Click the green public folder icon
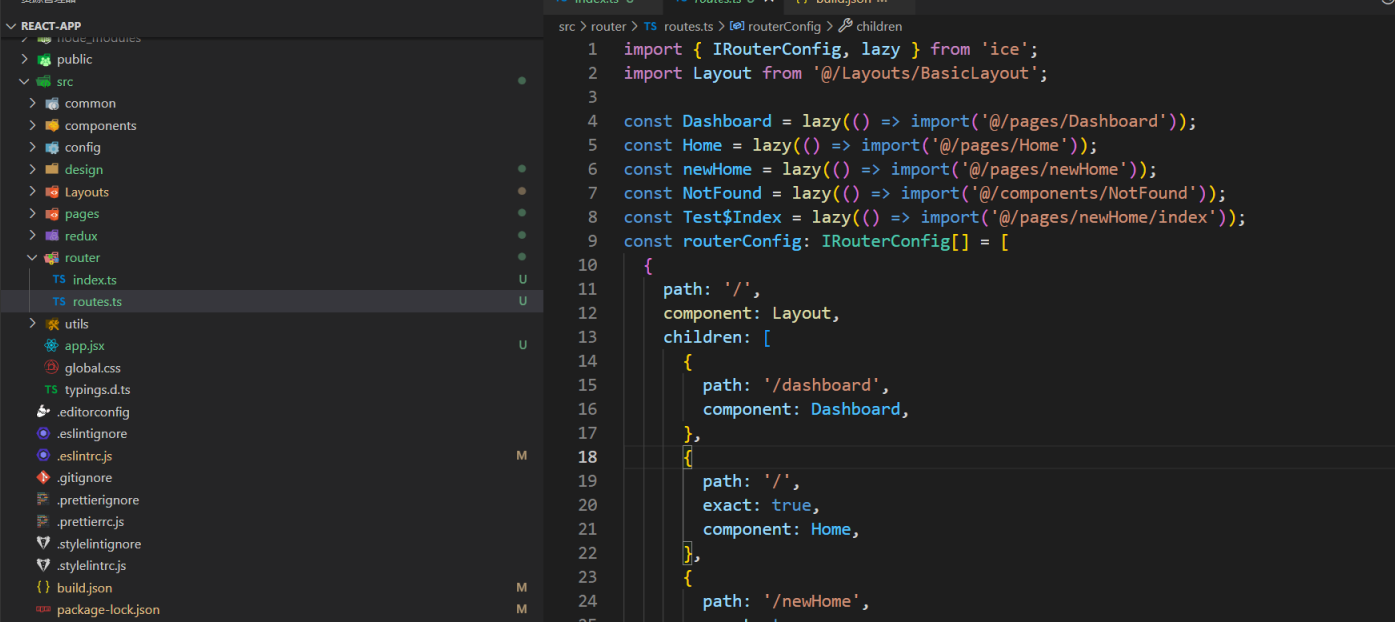 pyautogui.click(x=43, y=60)
